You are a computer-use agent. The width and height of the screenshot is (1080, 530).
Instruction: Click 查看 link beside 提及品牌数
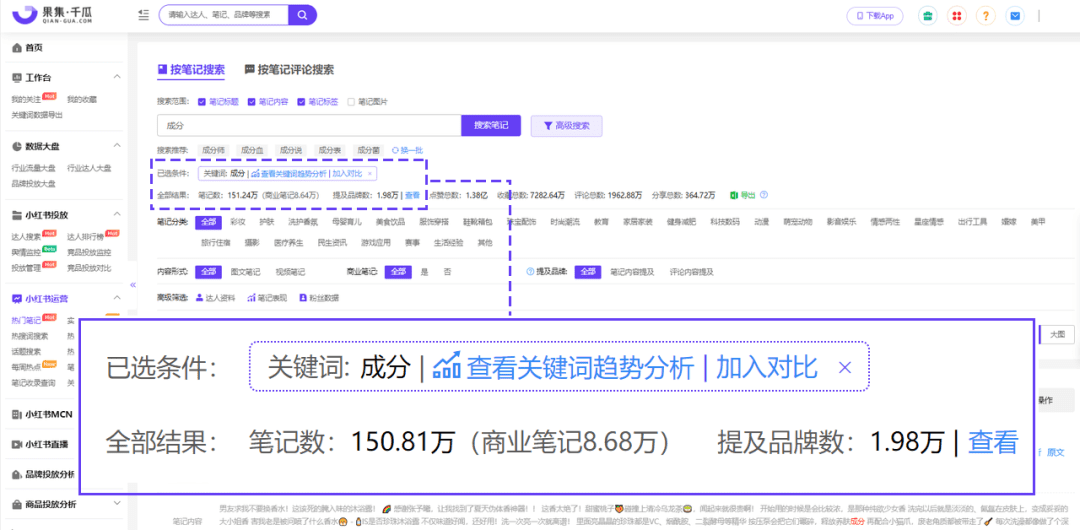[x=412, y=195]
